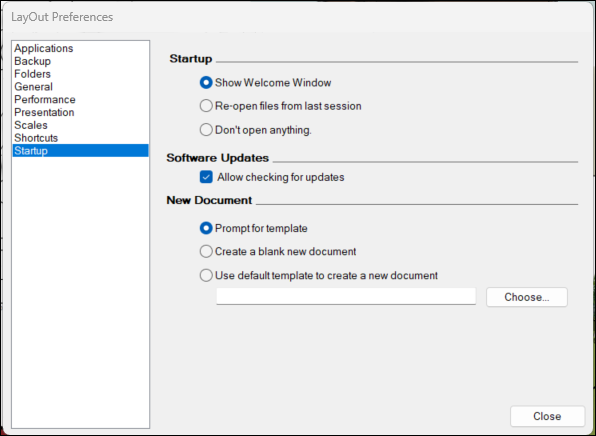Close the LayOut Preferences dialog
The height and width of the screenshot is (436, 596).
pos(547,416)
